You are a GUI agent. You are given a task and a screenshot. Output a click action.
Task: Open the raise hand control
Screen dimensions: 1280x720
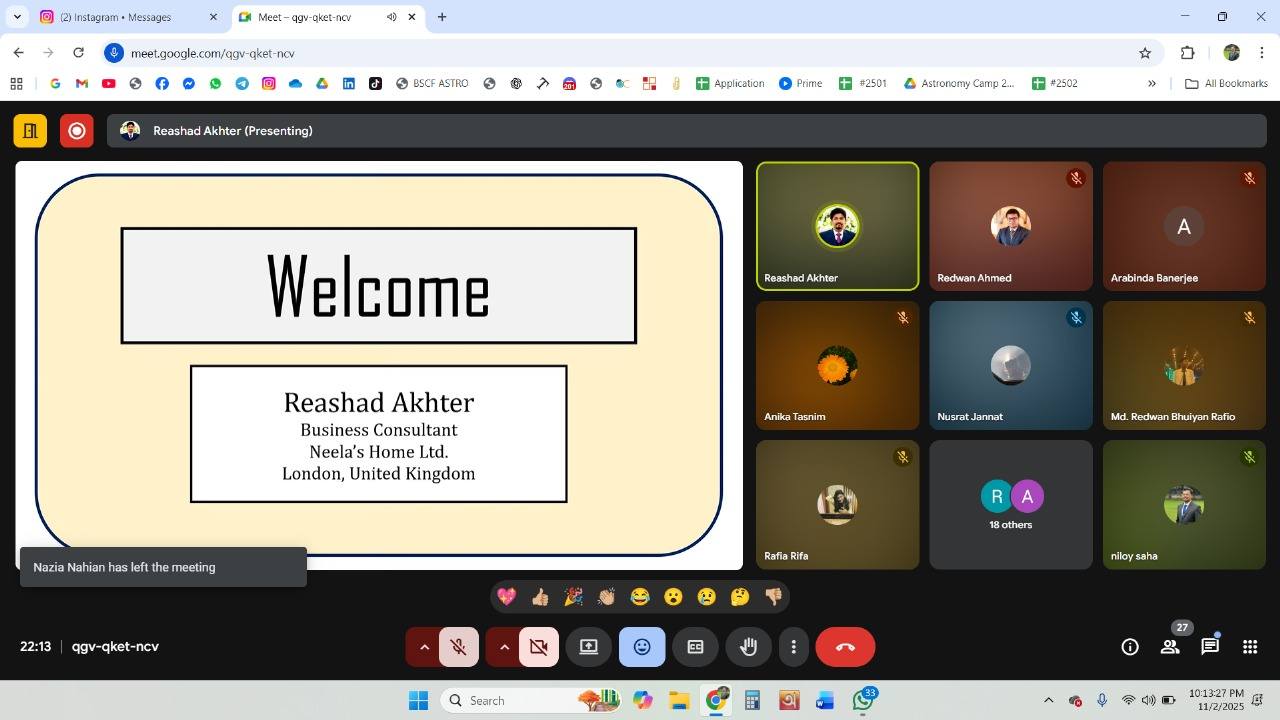[748, 647]
